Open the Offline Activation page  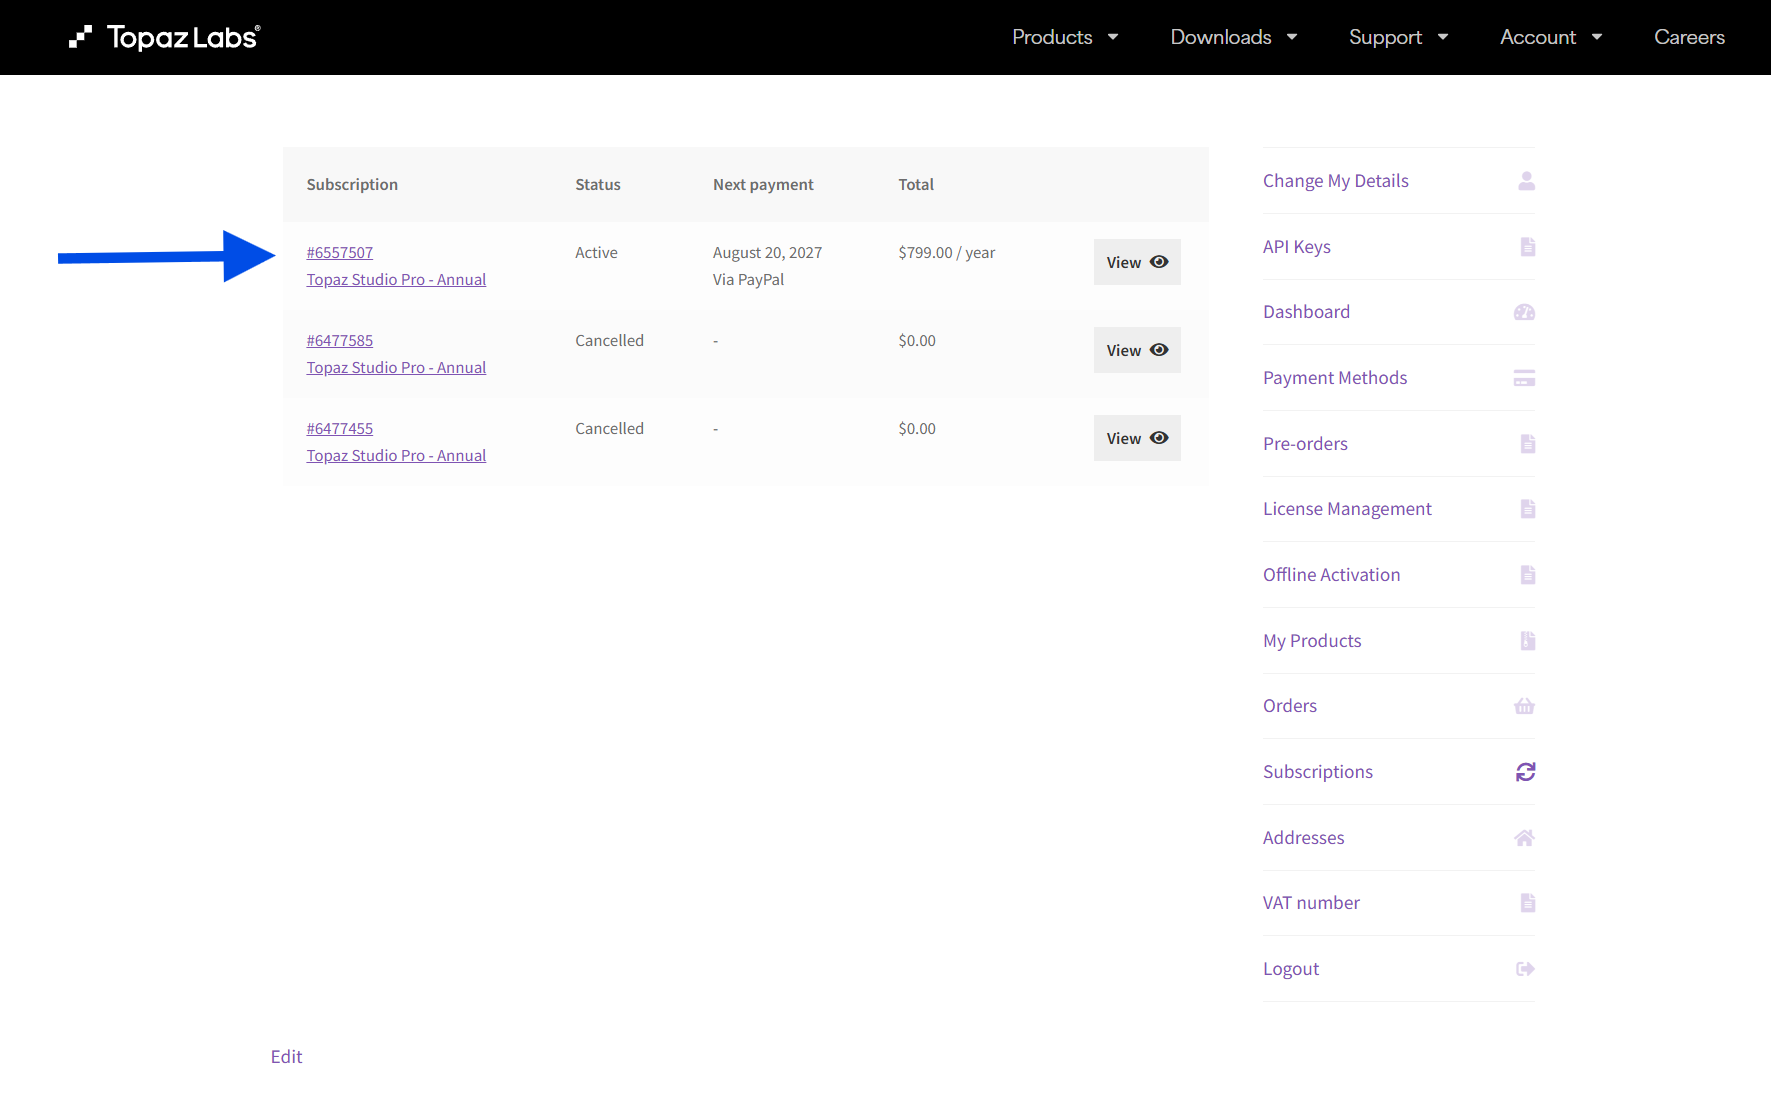click(x=1331, y=575)
